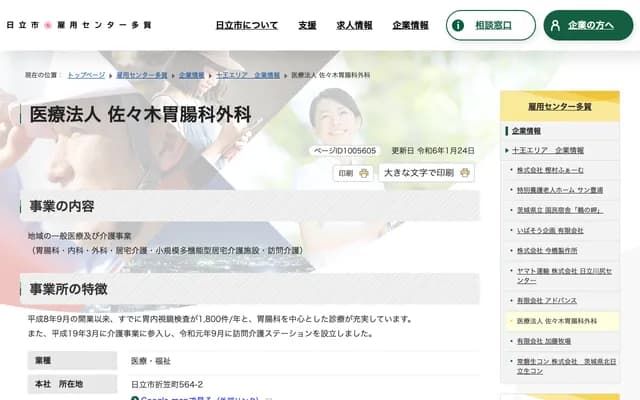This screenshot has height=400, width=640.
Task: Open sidebar link 株式会社 樫村ふぁーむ
Action: (x=550, y=170)
